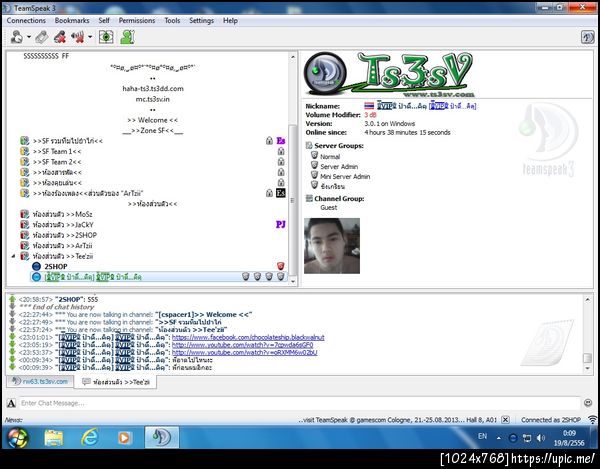Click the purple Es badge on first SF channel
600x469 pixels.
281,141
